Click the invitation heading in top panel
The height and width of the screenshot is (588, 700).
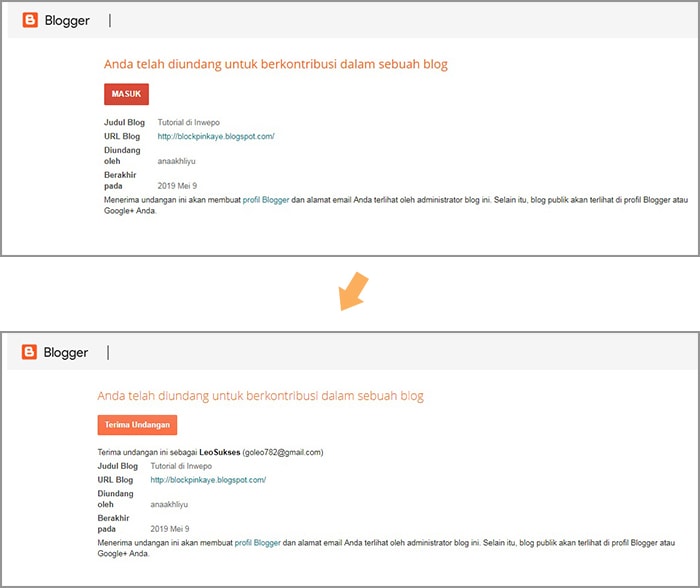[276, 64]
